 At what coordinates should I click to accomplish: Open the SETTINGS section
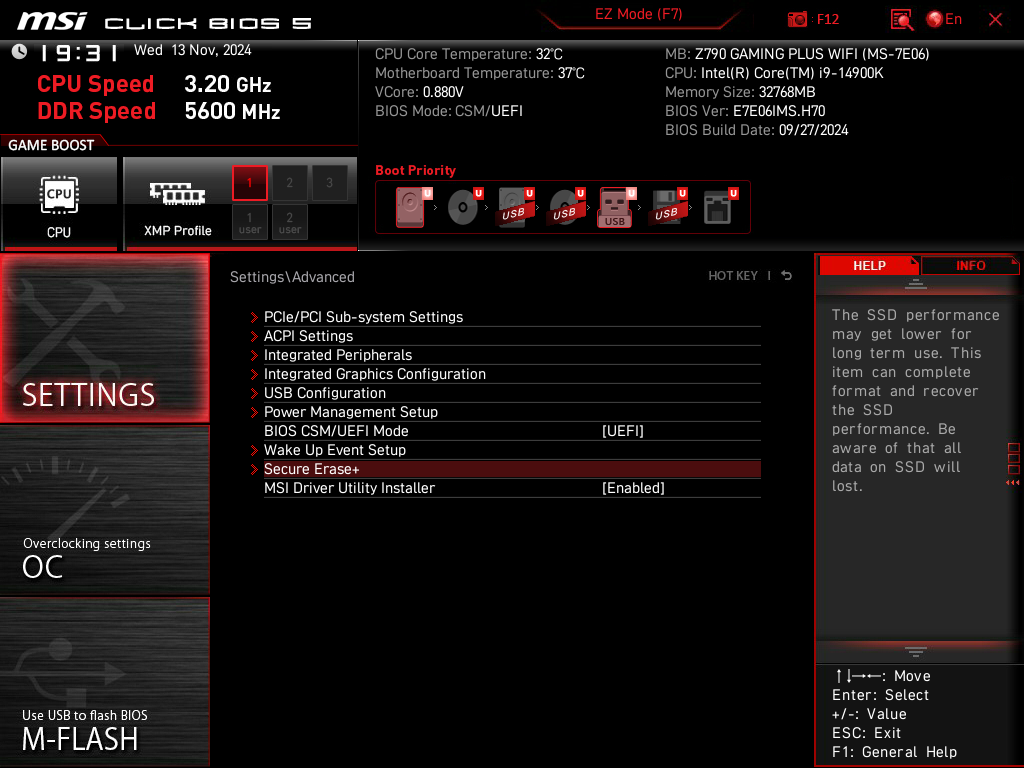click(104, 338)
